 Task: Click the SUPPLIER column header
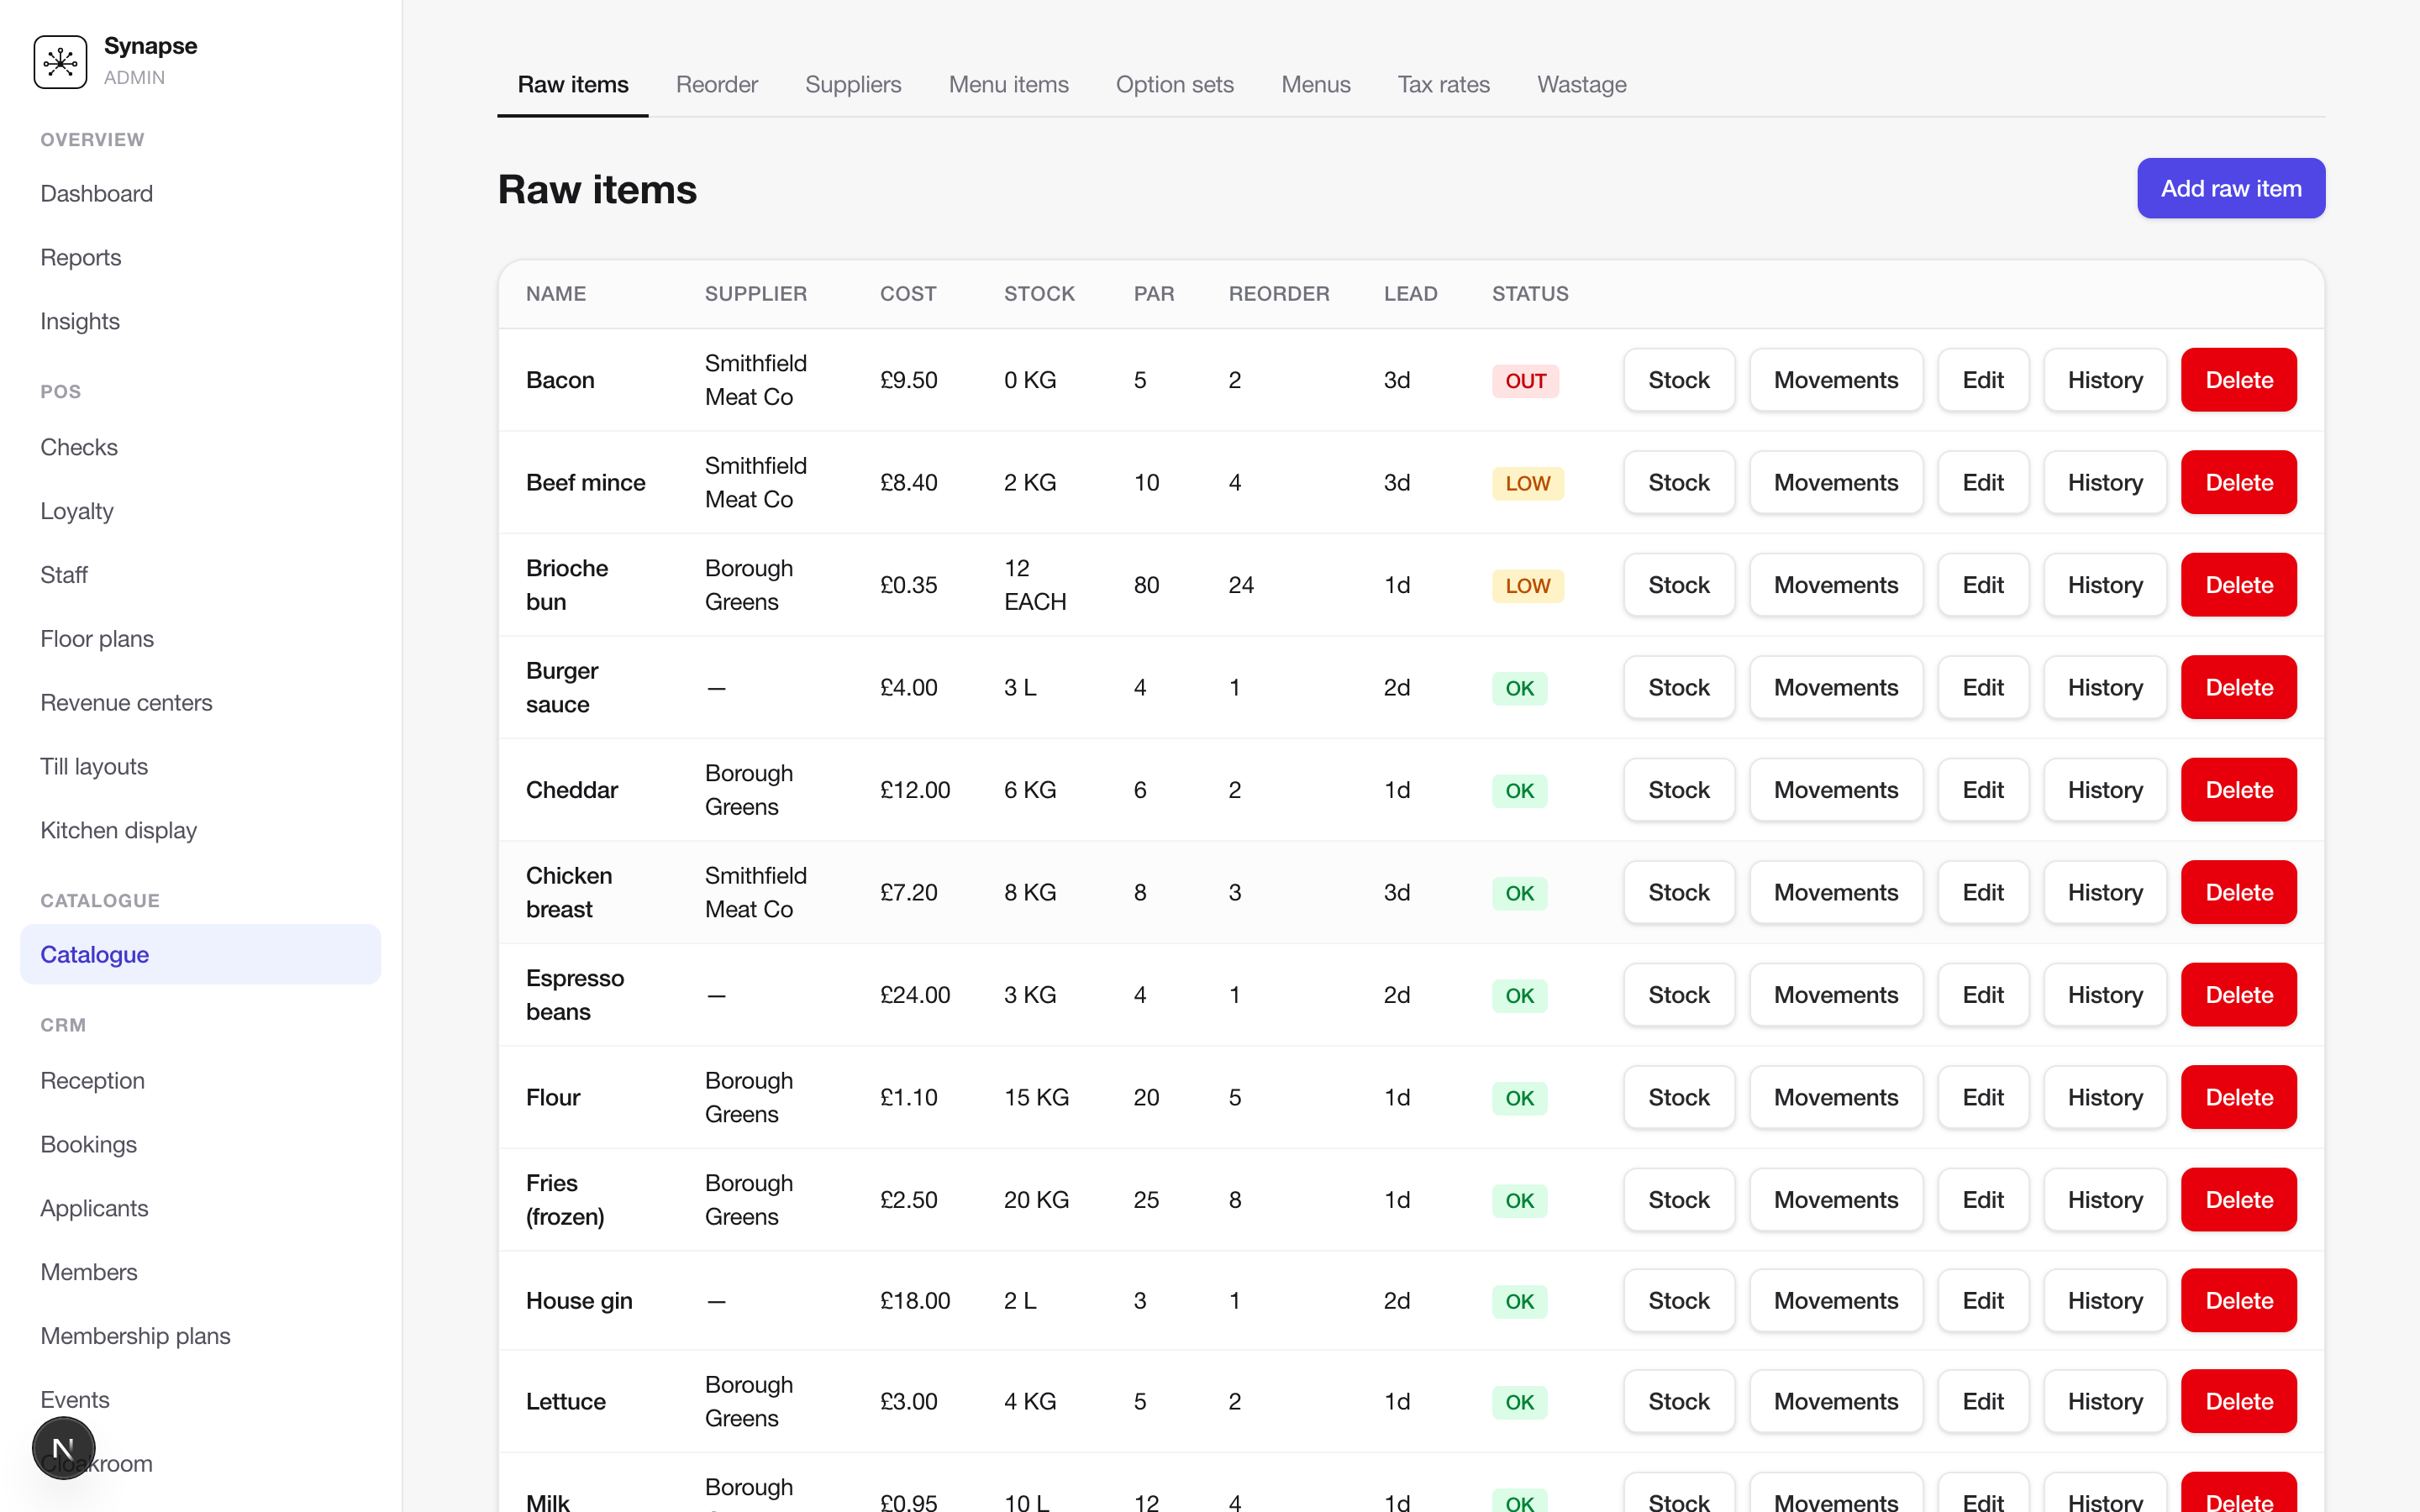pyautogui.click(x=755, y=294)
